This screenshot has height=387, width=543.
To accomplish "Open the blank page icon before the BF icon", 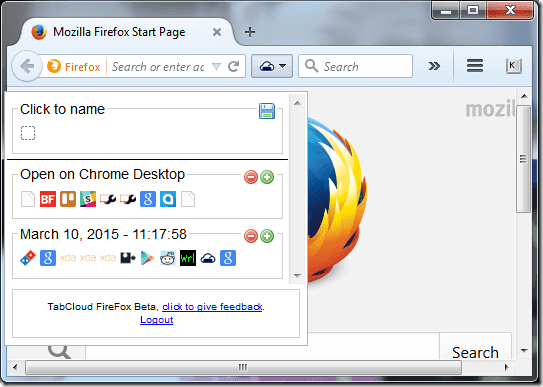I will pyautogui.click(x=28, y=199).
